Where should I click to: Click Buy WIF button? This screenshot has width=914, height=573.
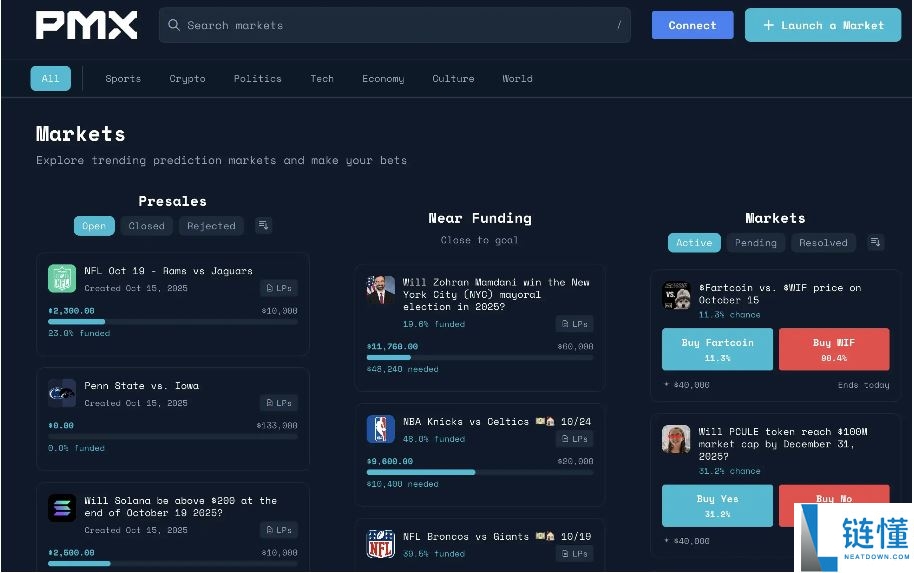(x=834, y=349)
